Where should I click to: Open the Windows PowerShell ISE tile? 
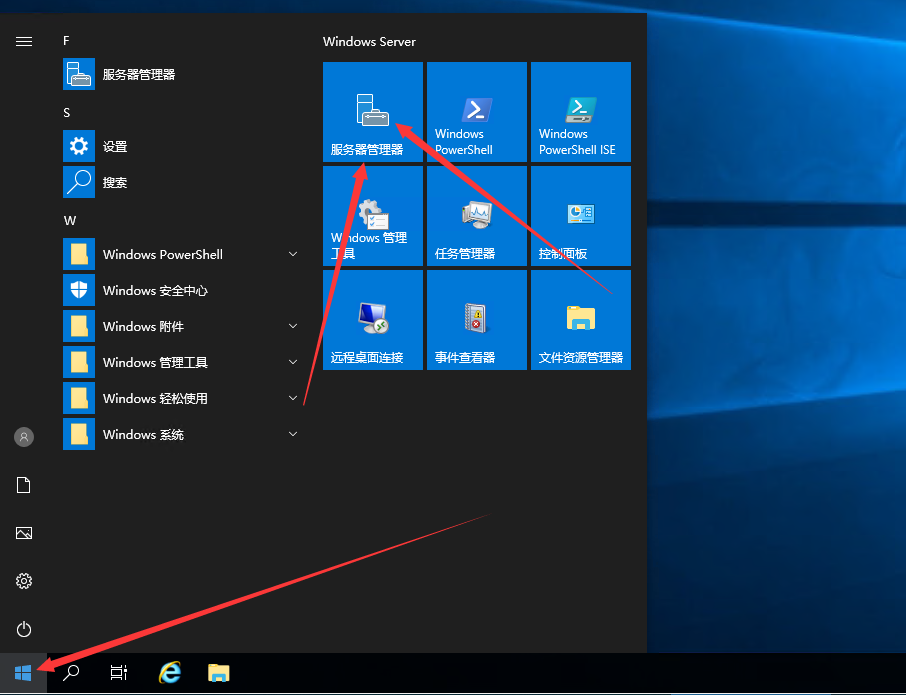(580, 111)
